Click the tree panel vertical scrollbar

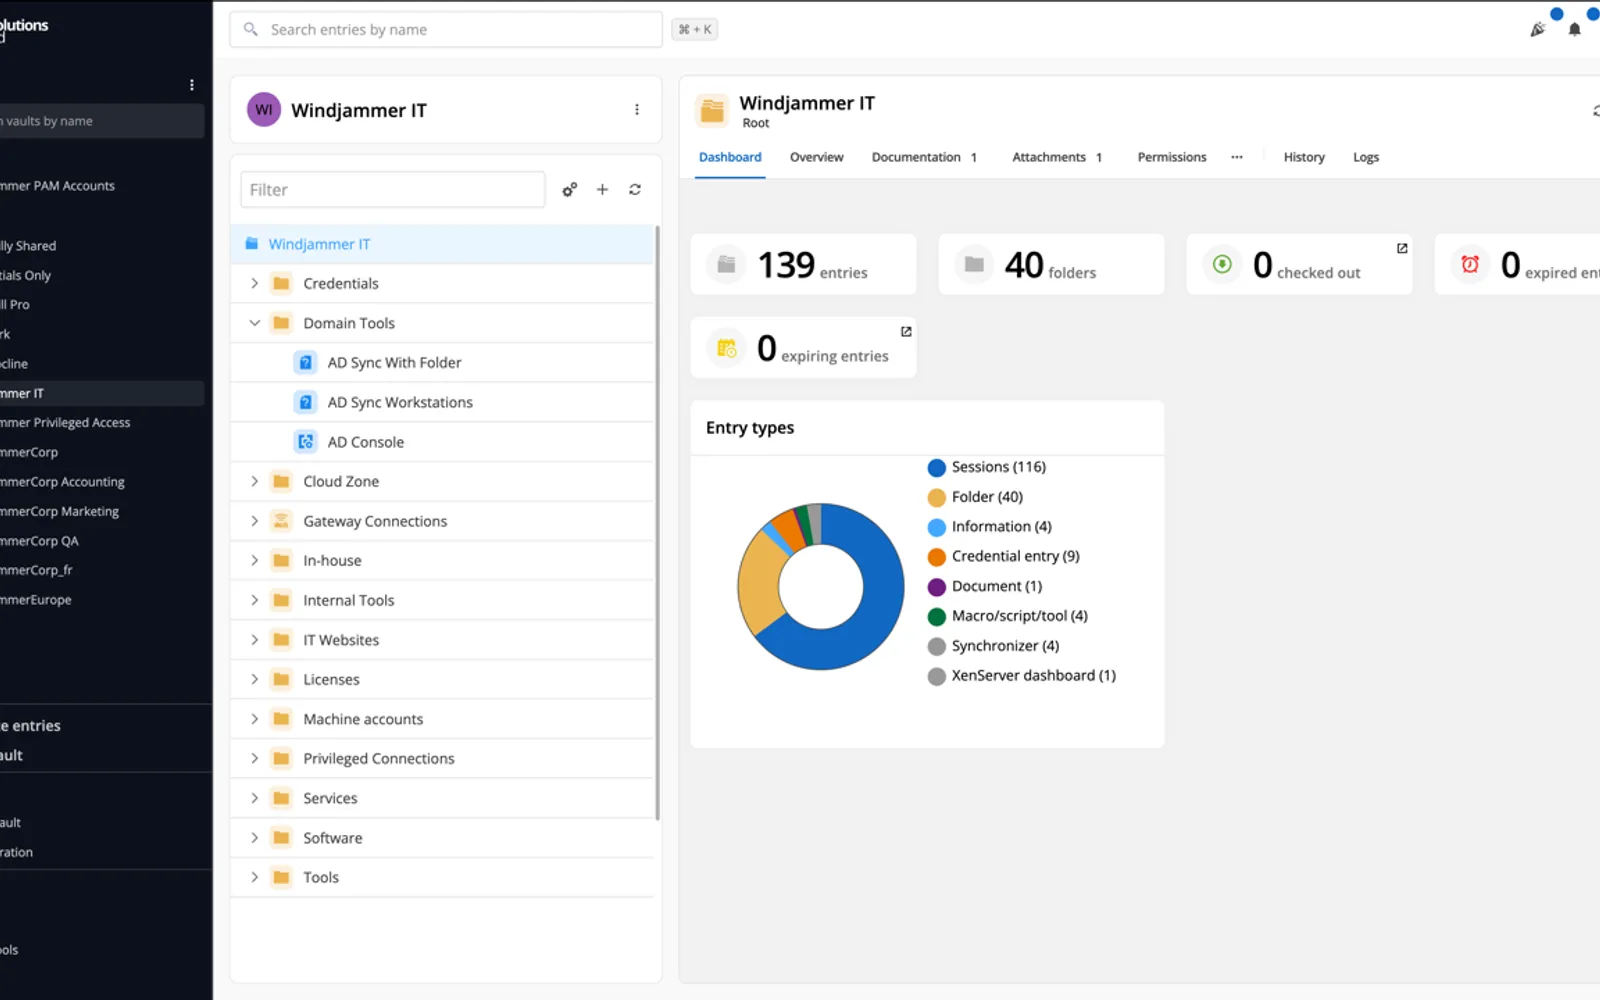[x=657, y=522]
